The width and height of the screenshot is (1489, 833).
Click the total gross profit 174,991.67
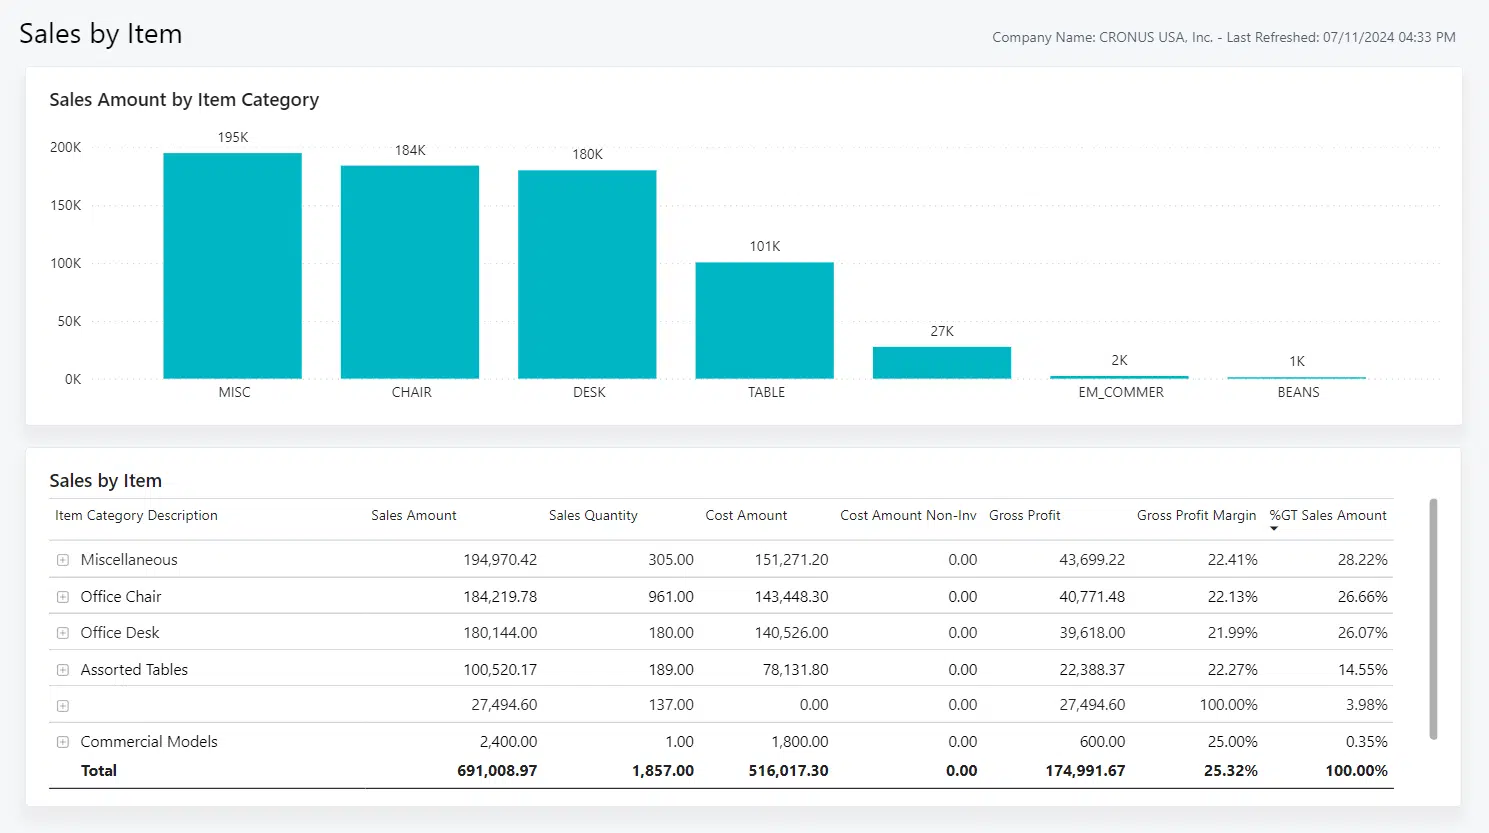point(1085,771)
